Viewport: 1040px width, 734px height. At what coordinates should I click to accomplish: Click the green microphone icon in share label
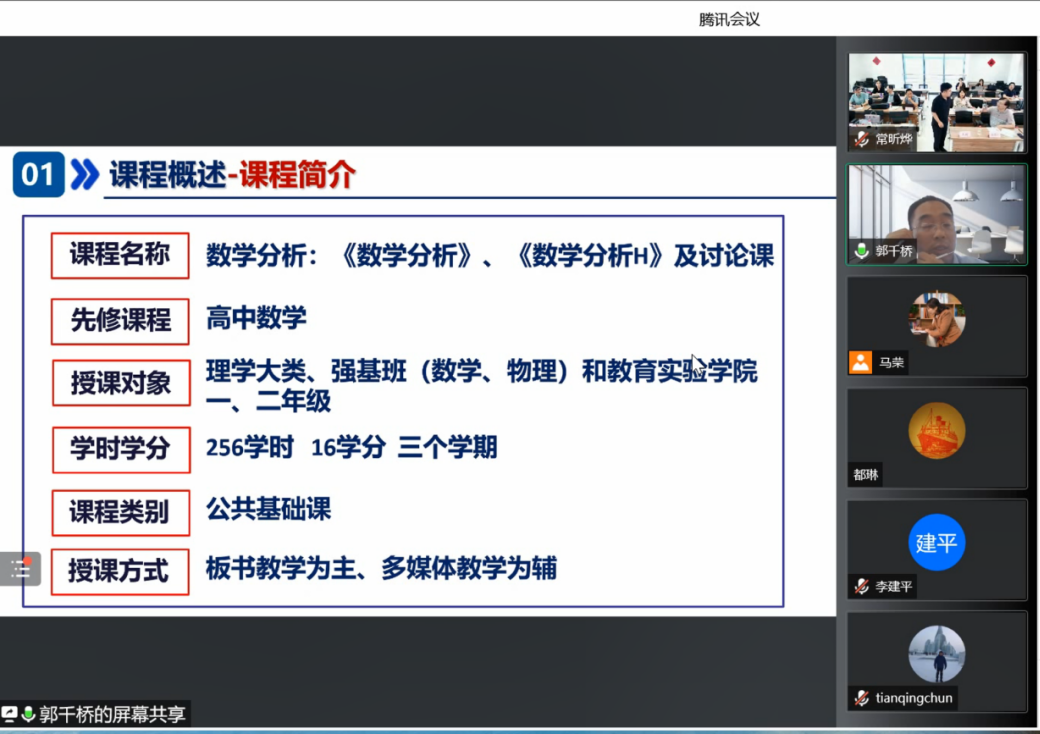click(x=28, y=714)
